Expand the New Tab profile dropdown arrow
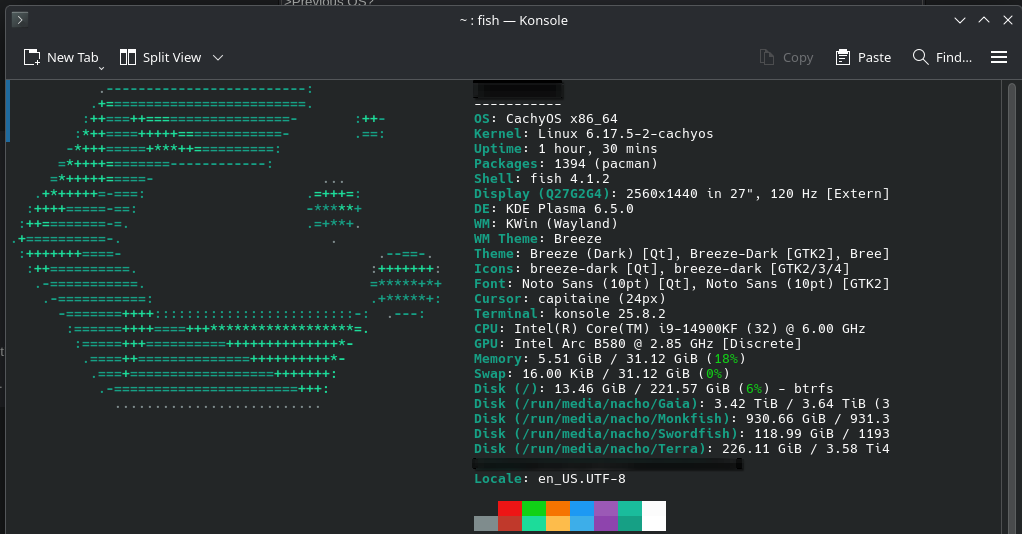The width and height of the screenshot is (1022, 534). 101,68
